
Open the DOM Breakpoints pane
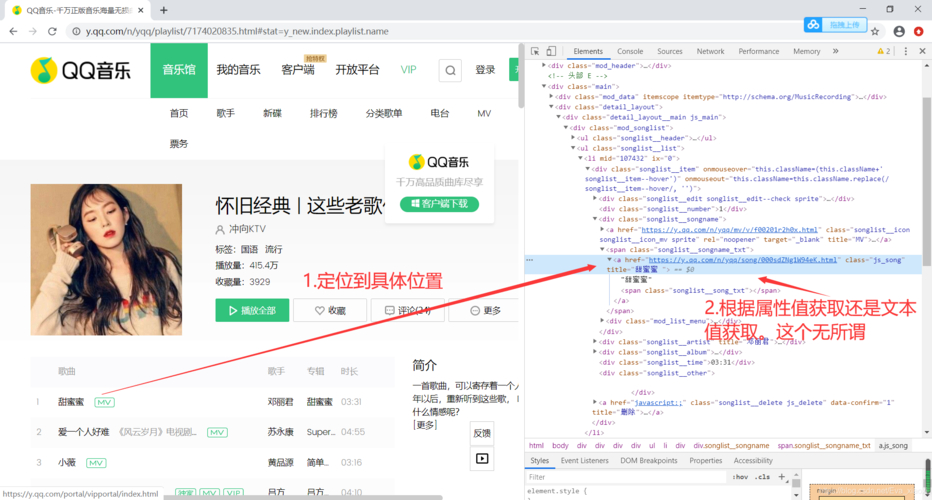[648, 461]
